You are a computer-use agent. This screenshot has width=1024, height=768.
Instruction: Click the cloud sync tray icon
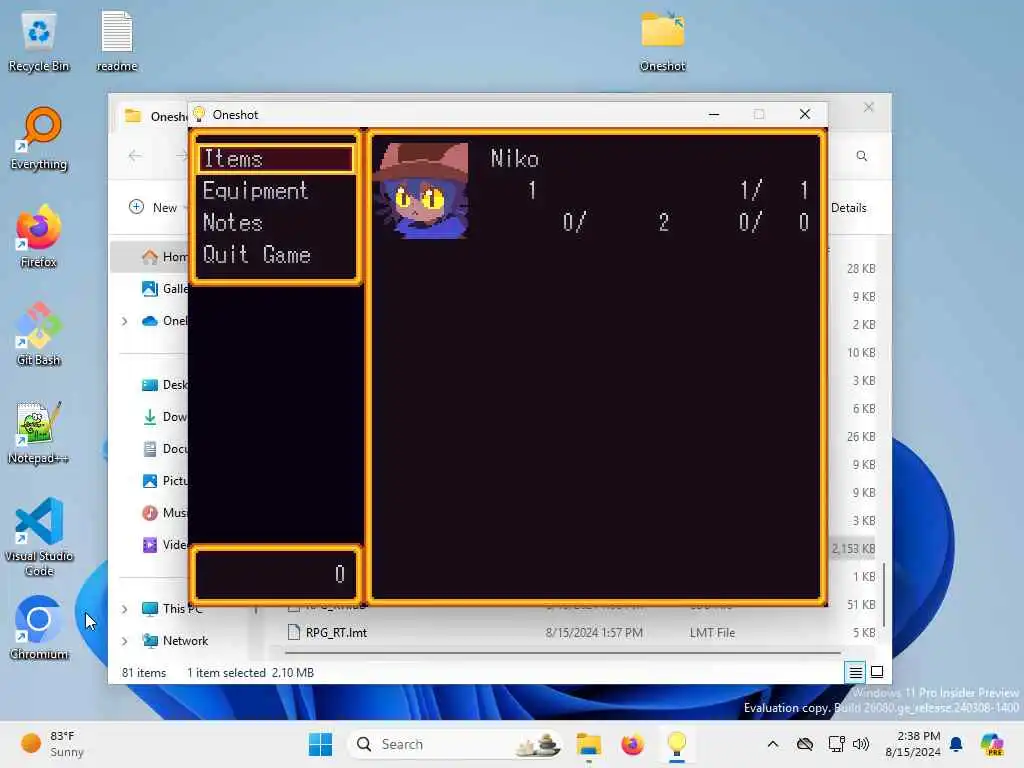pos(805,744)
